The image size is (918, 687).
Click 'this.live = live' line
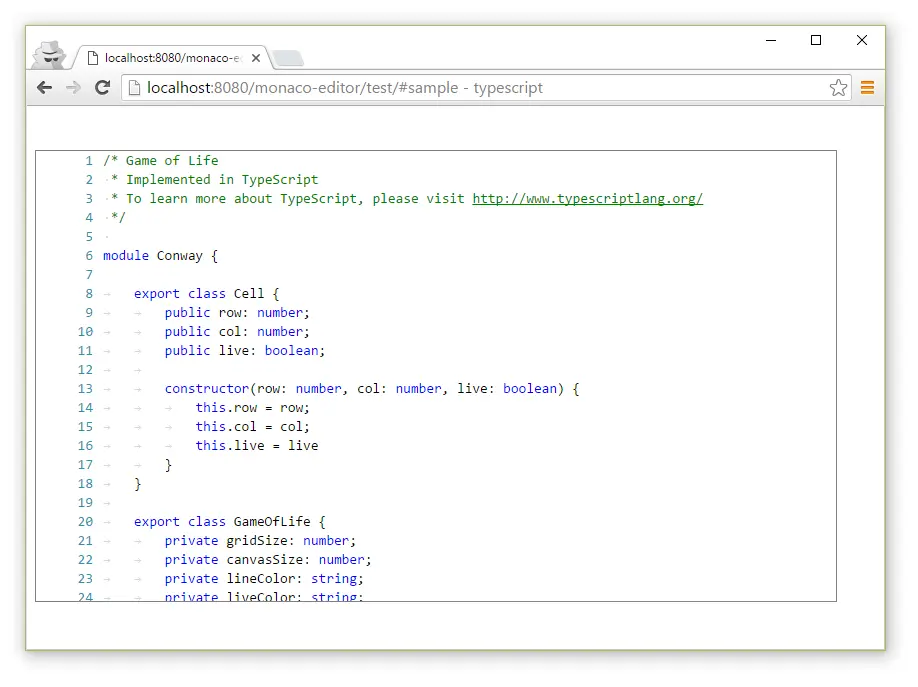pos(256,446)
